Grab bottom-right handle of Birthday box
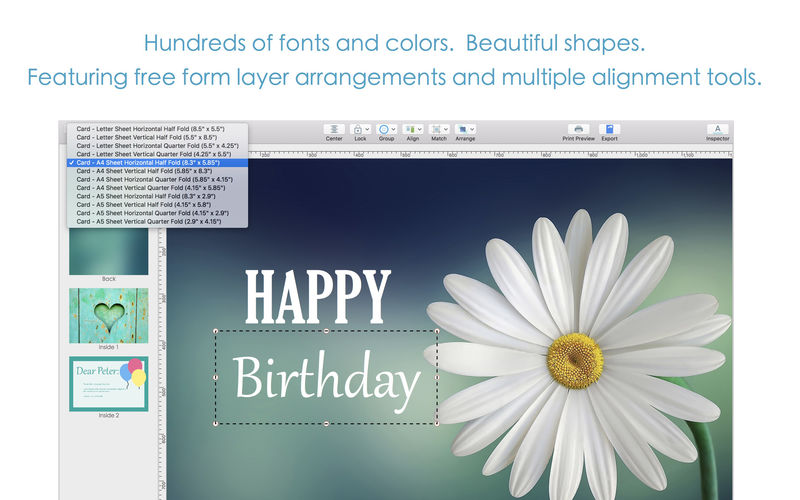This screenshot has width=800, height=500. point(437,423)
